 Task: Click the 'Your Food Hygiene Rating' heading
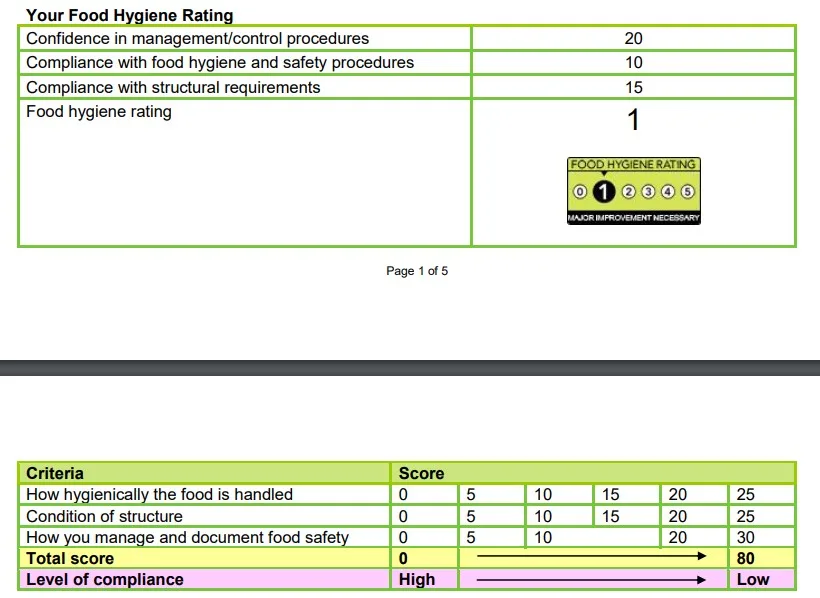130,15
